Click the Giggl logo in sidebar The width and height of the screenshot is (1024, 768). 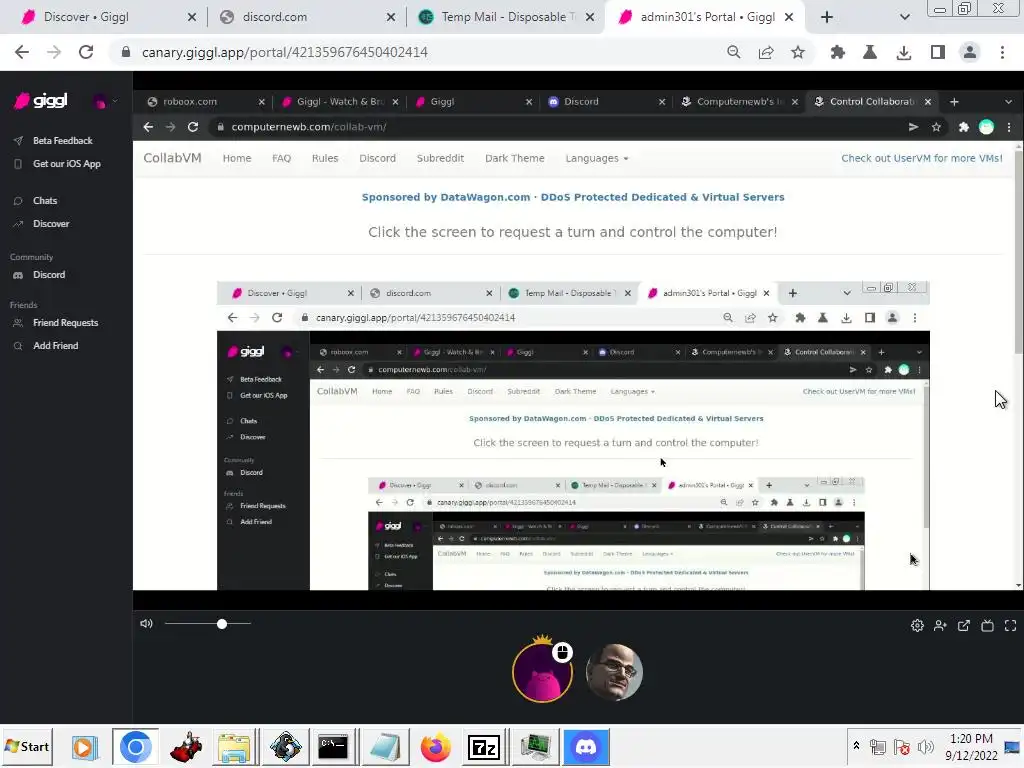pyautogui.click(x=40, y=101)
